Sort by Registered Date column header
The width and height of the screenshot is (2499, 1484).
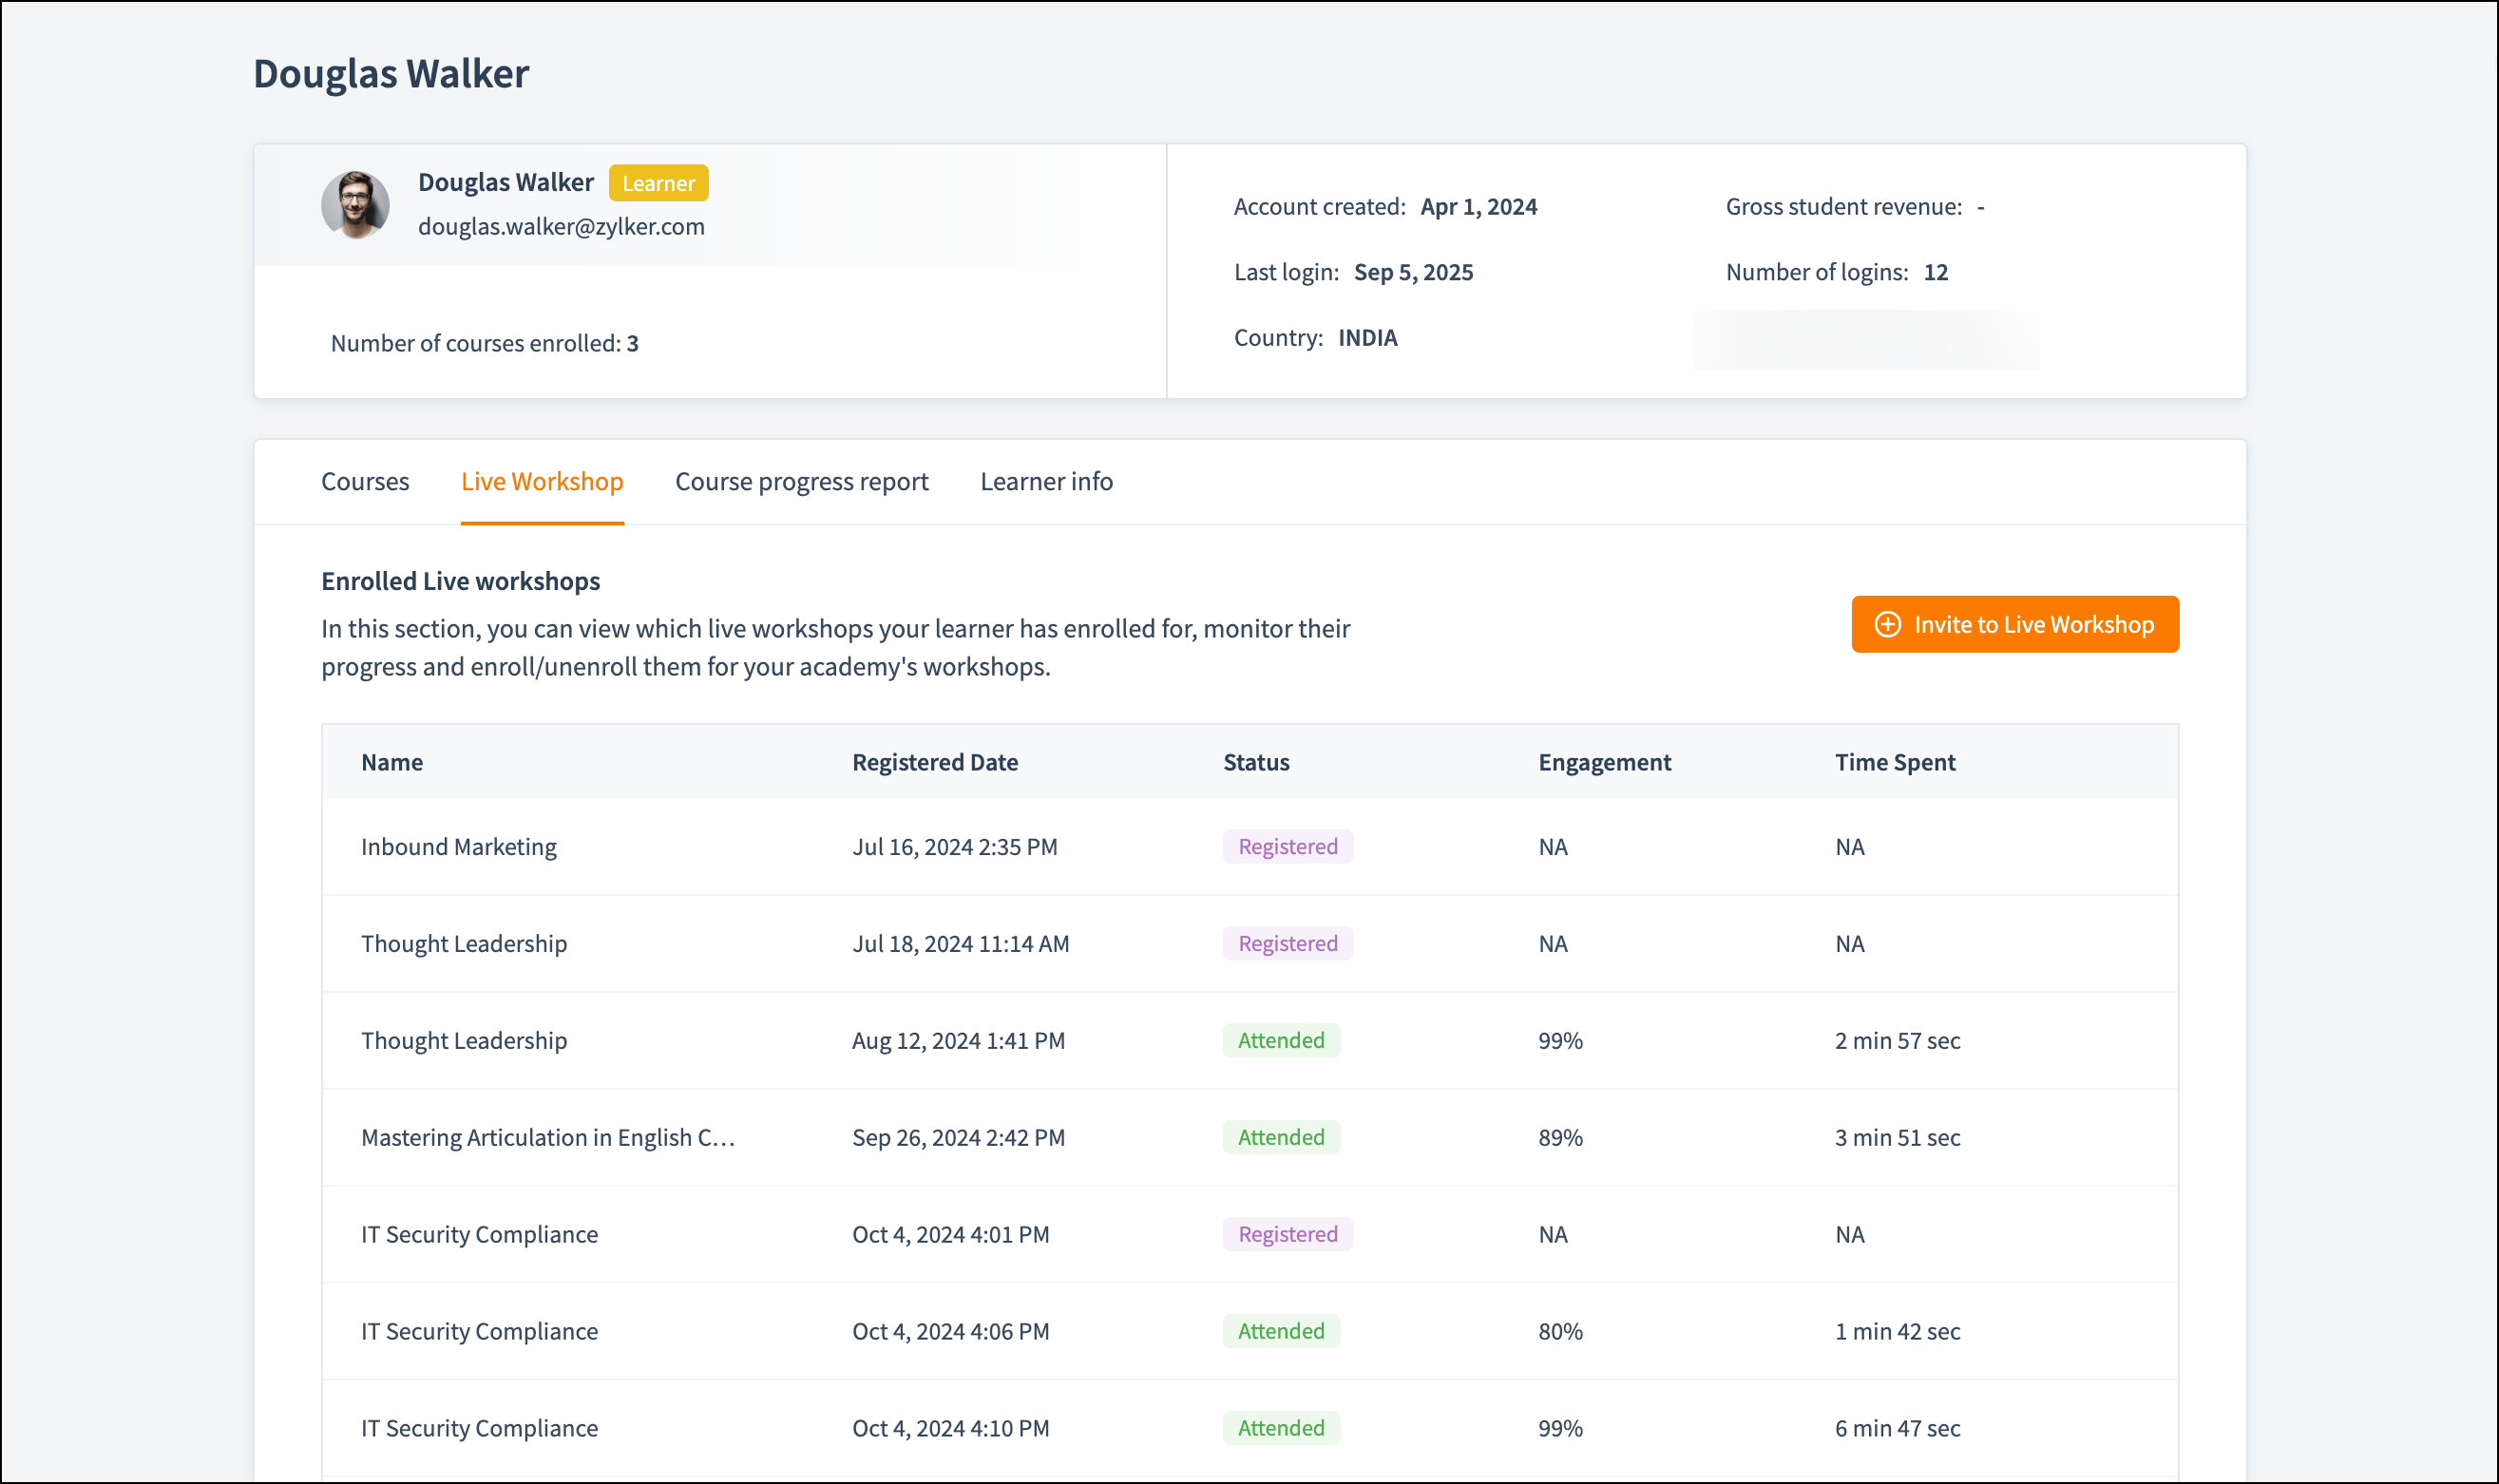pyautogui.click(x=934, y=762)
